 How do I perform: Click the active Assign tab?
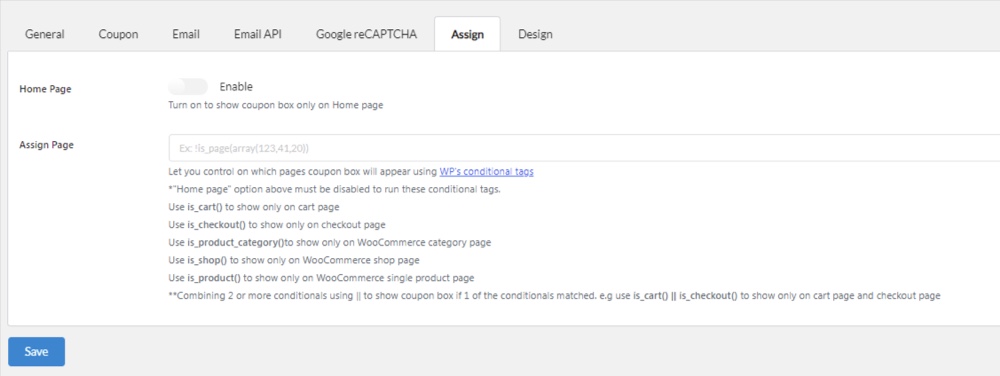(x=467, y=34)
